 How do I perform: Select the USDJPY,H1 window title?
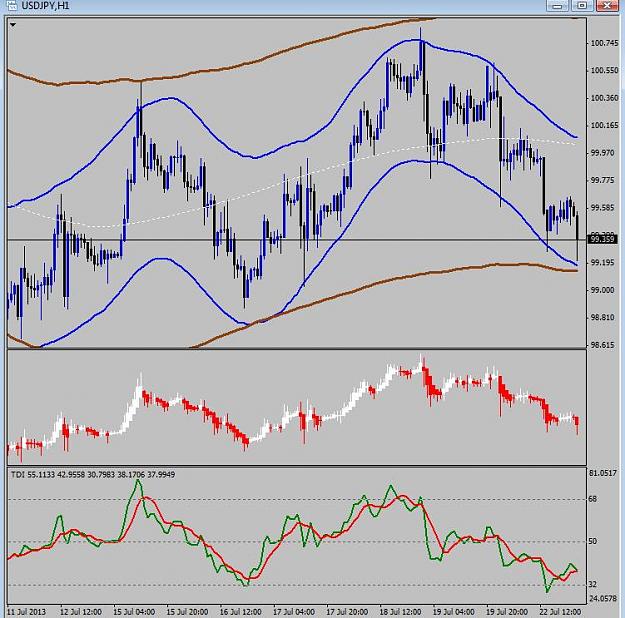tap(45, 6)
